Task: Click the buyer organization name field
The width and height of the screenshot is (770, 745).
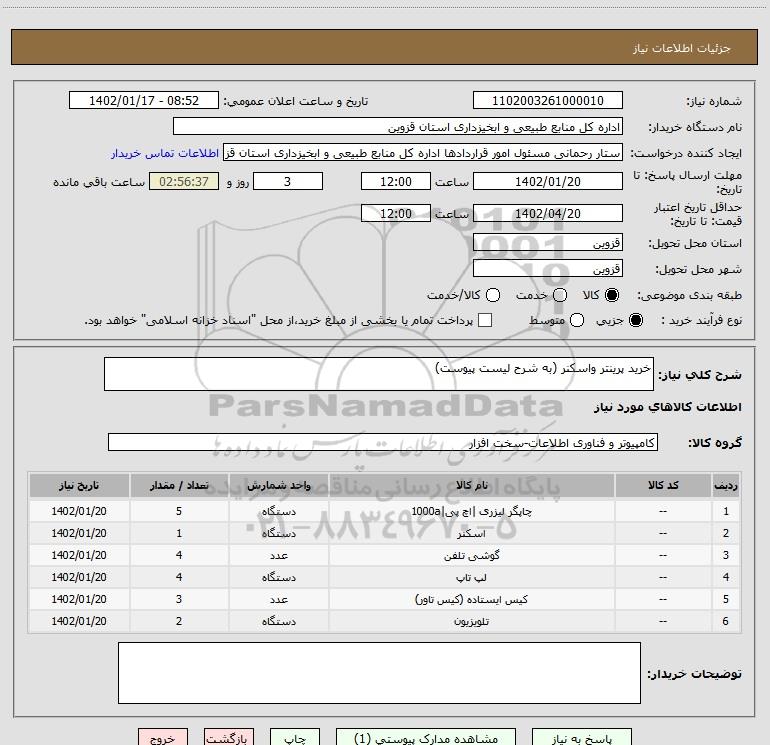Action: (398, 126)
